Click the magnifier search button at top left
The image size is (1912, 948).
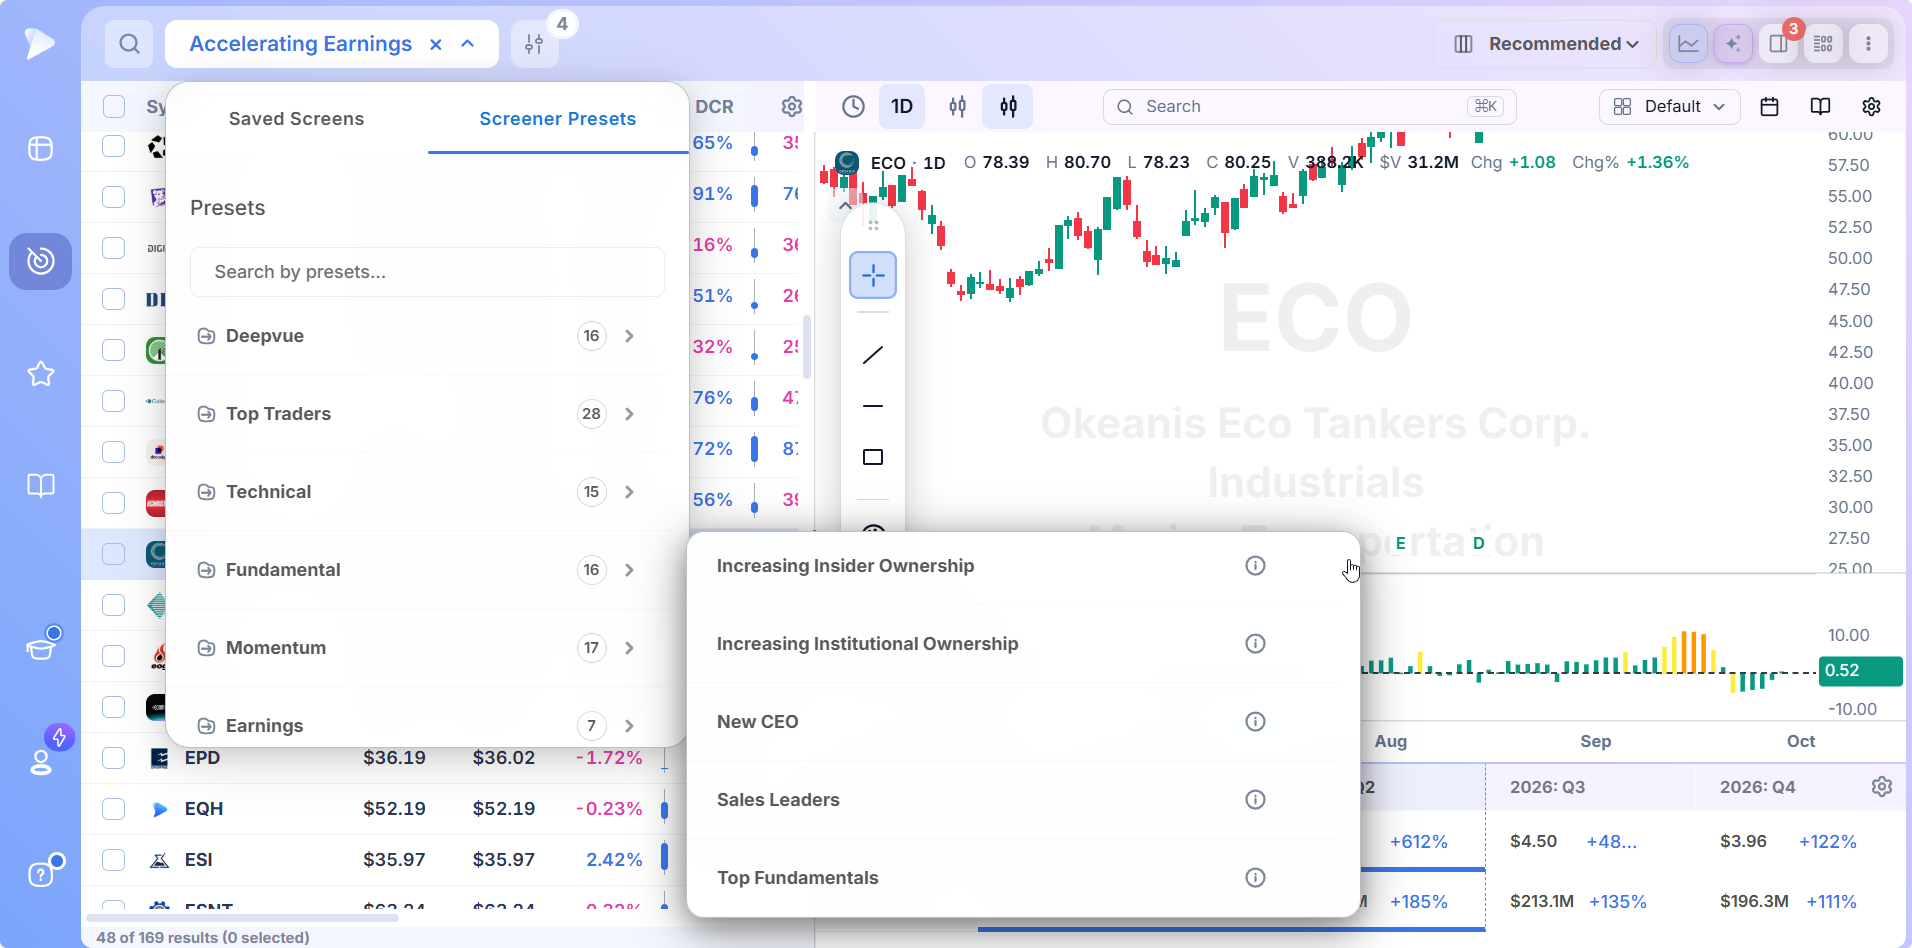(x=129, y=44)
